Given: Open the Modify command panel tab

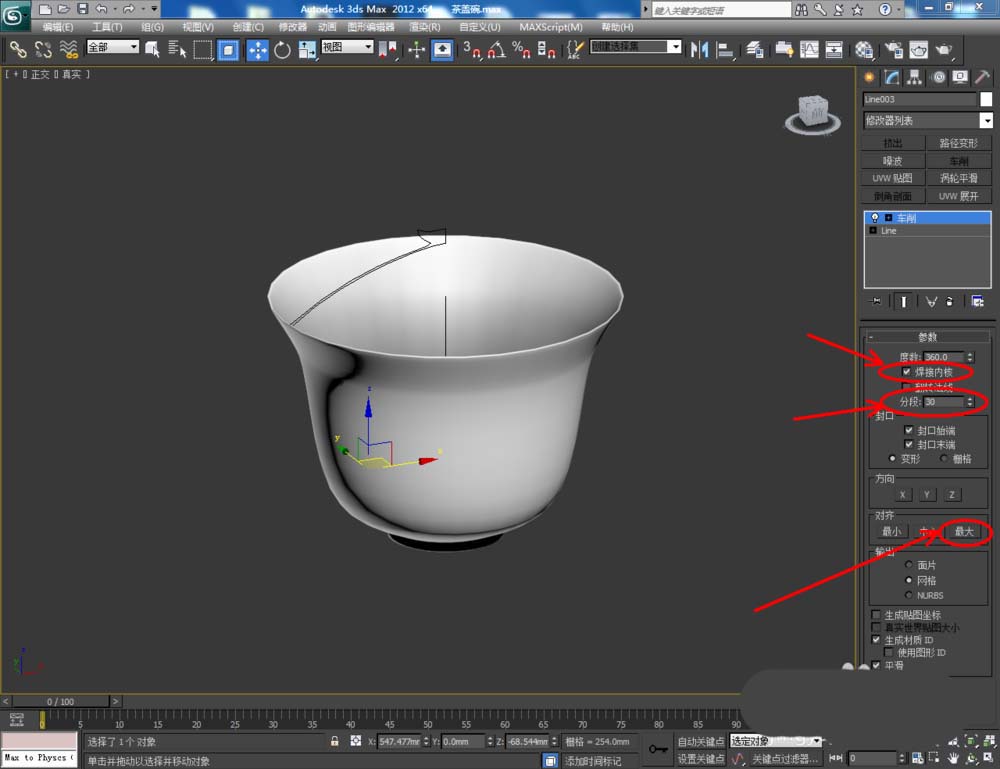Looking at the screenshot, I should (x=892, y=77).
